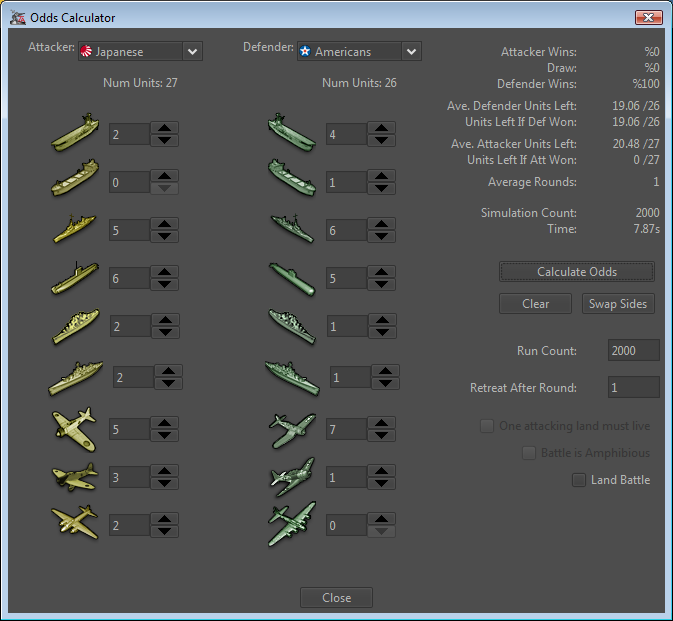Click the Swap Sides button
Screen dimensions: 673x621
pyautogui.click(x=618, y=304)
